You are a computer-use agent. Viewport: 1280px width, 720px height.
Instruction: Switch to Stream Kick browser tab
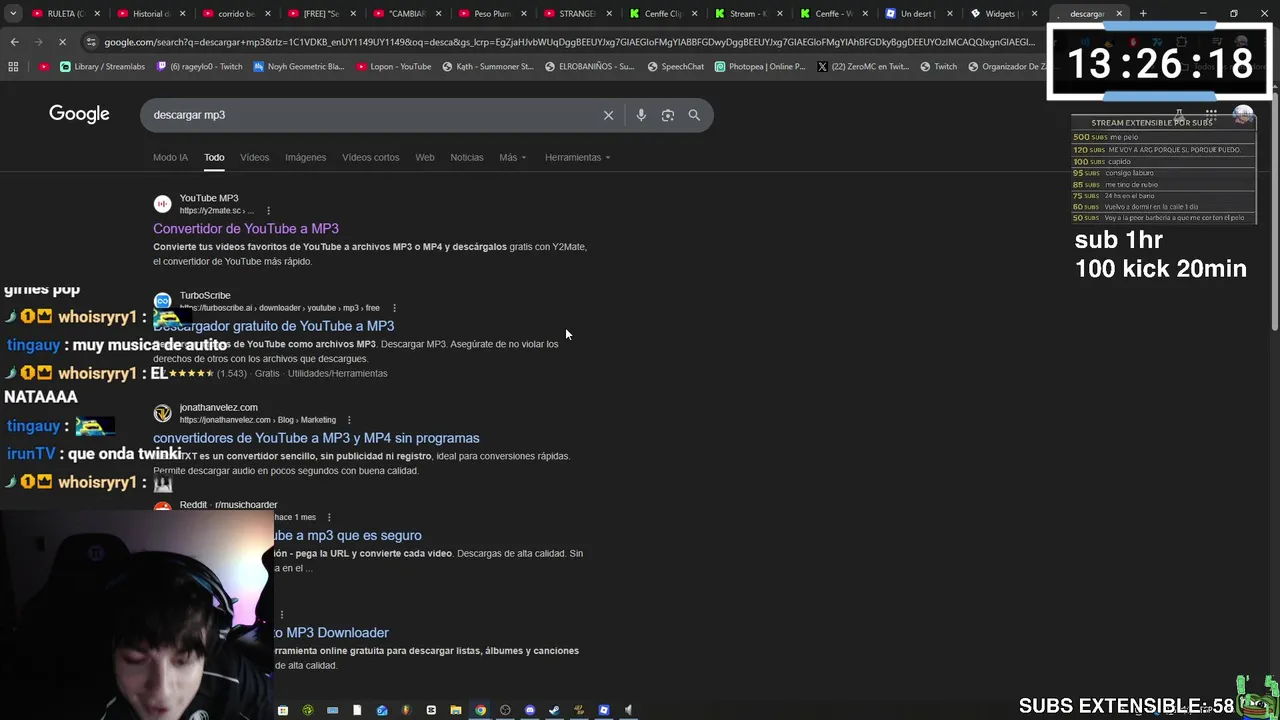click(748, 14)
